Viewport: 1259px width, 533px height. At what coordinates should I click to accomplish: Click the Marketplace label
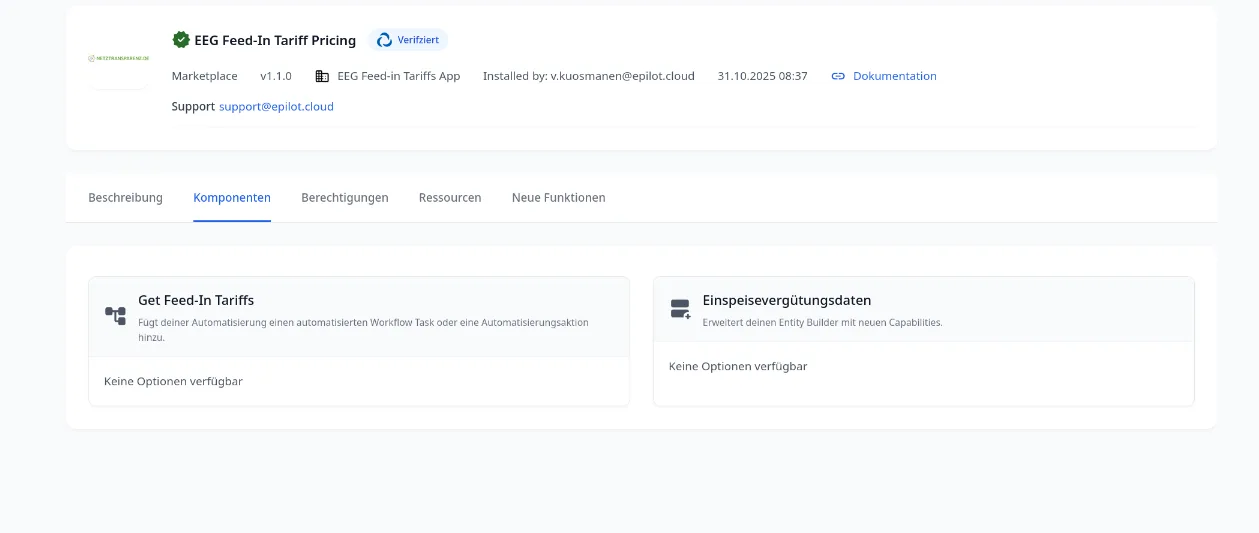tap(205, 76)
